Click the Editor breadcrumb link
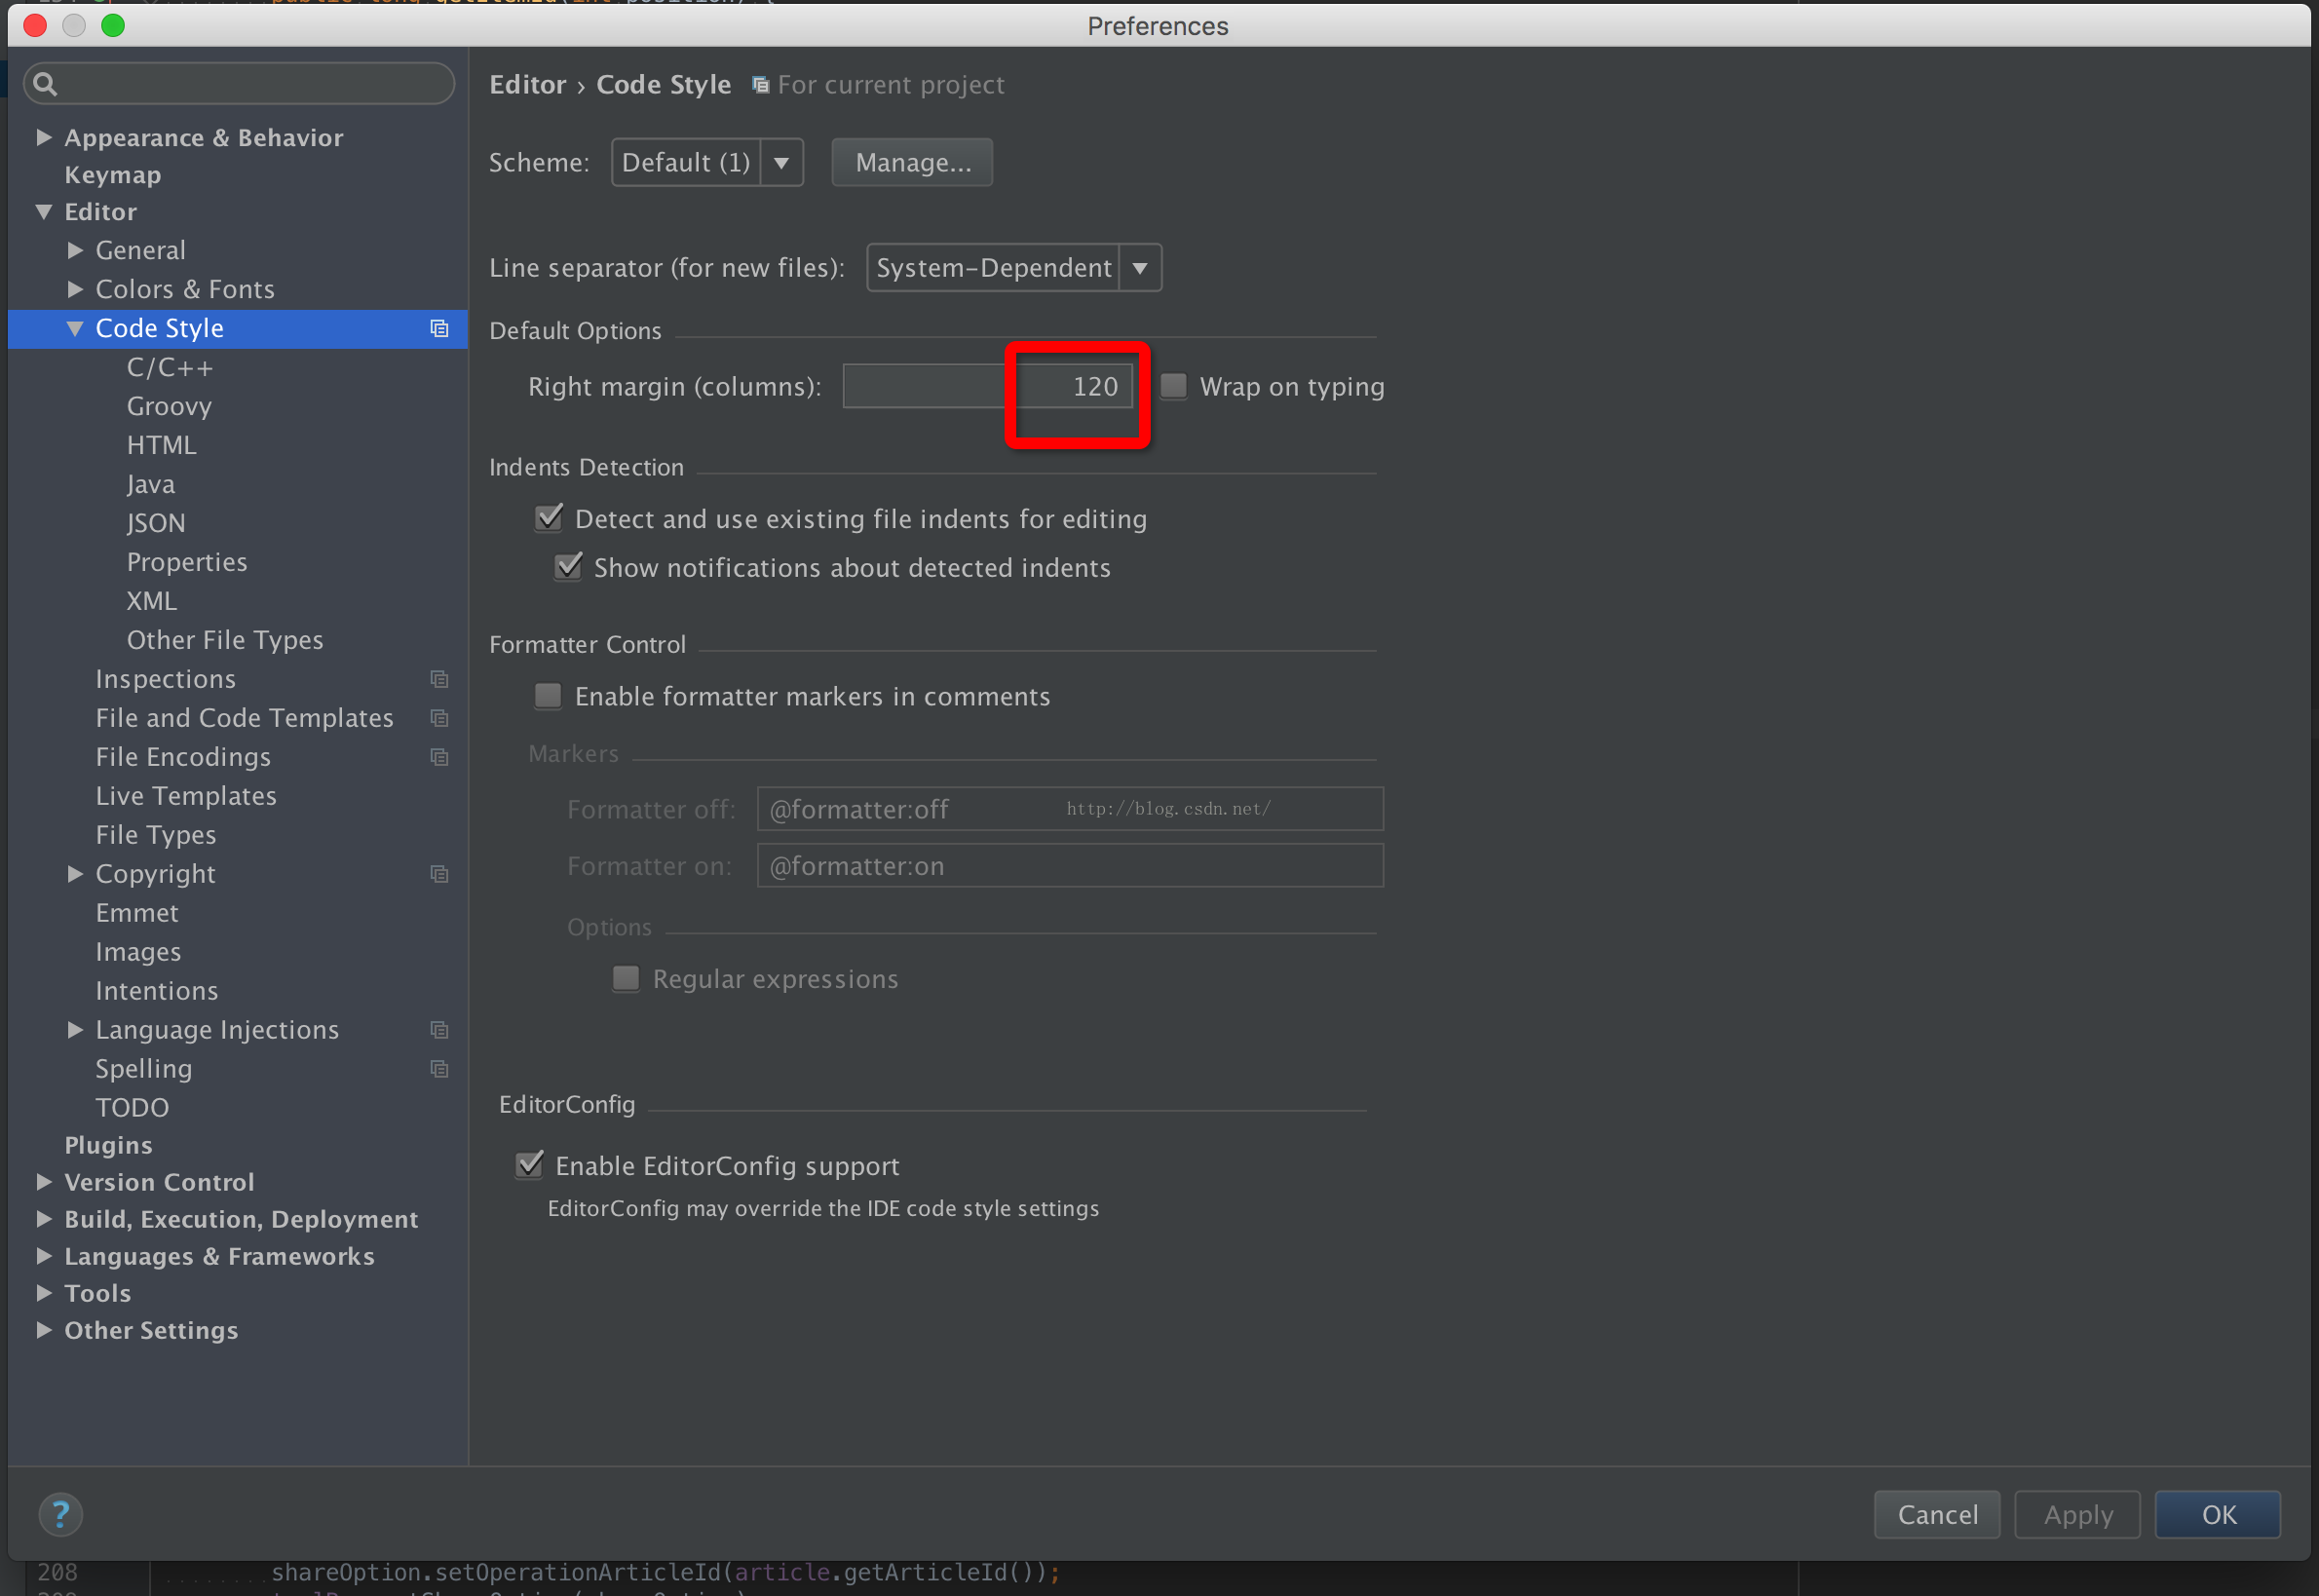 (x=528, y=85)
